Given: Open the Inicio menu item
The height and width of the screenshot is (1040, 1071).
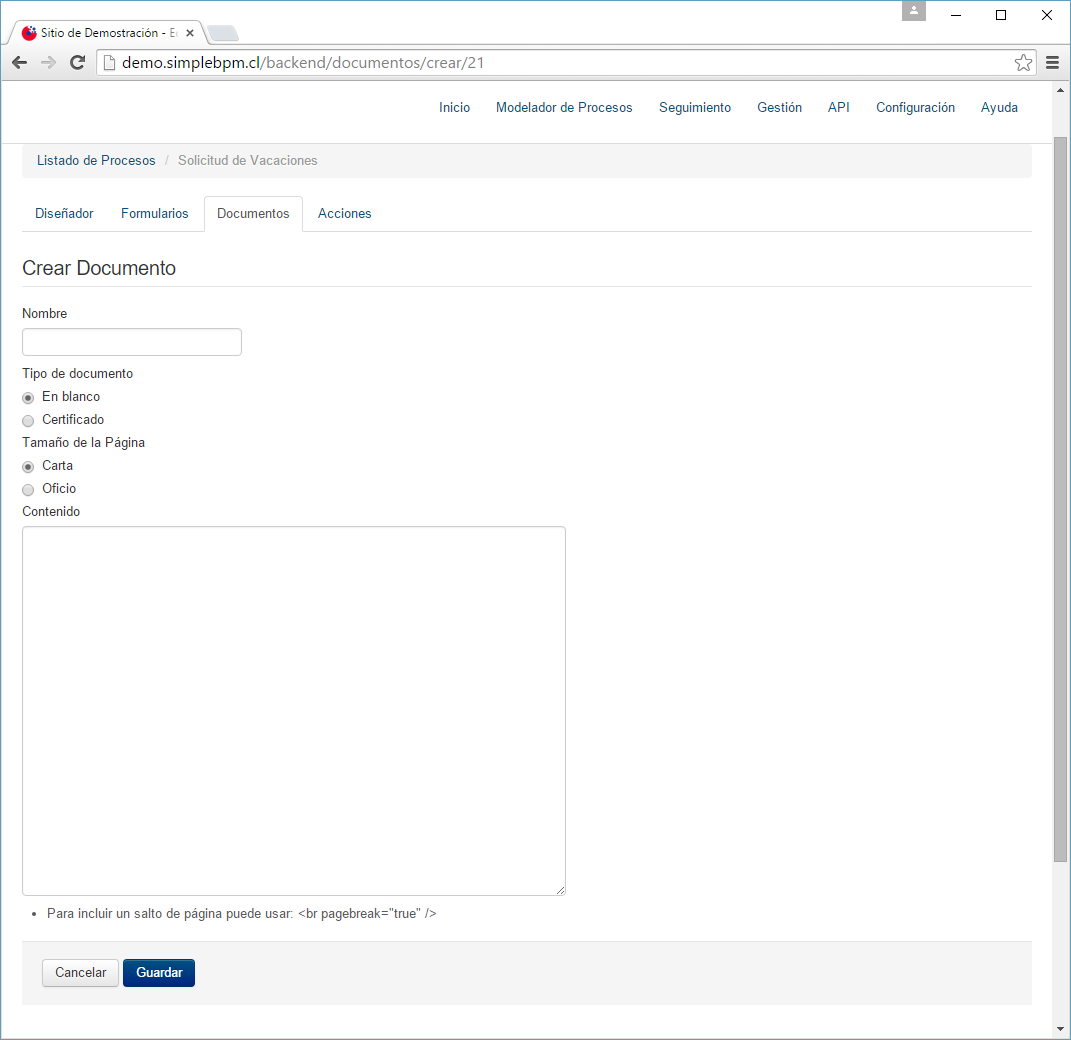Looking at the screenshot, I should [x=454, y=107].
